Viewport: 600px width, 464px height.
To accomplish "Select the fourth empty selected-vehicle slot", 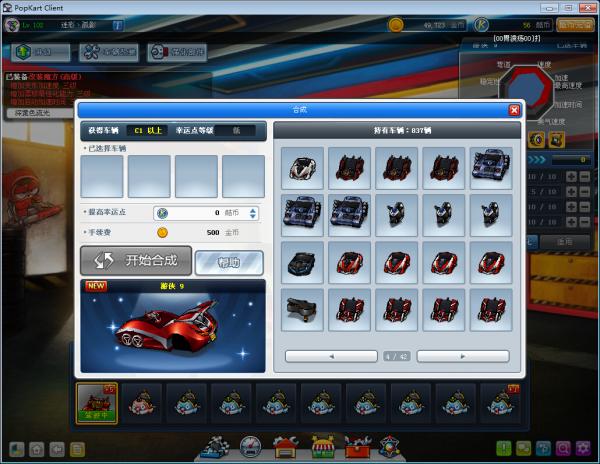I will (243, 176).
